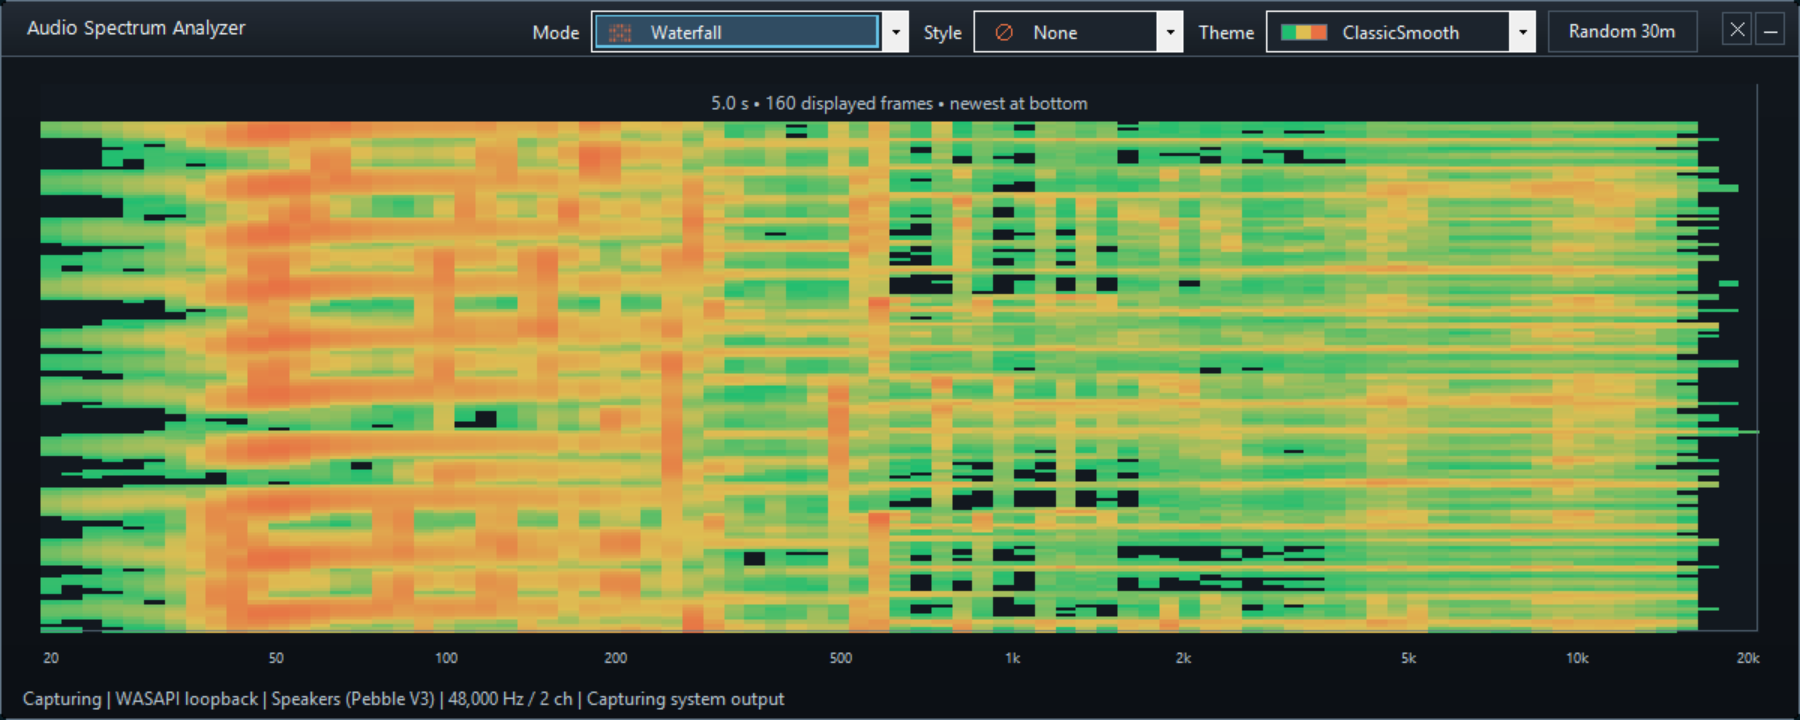Viewport: 1800px width, 720px height.
Task: Expand the Theme dropdown arrow
Action: tap(1522, 32)
